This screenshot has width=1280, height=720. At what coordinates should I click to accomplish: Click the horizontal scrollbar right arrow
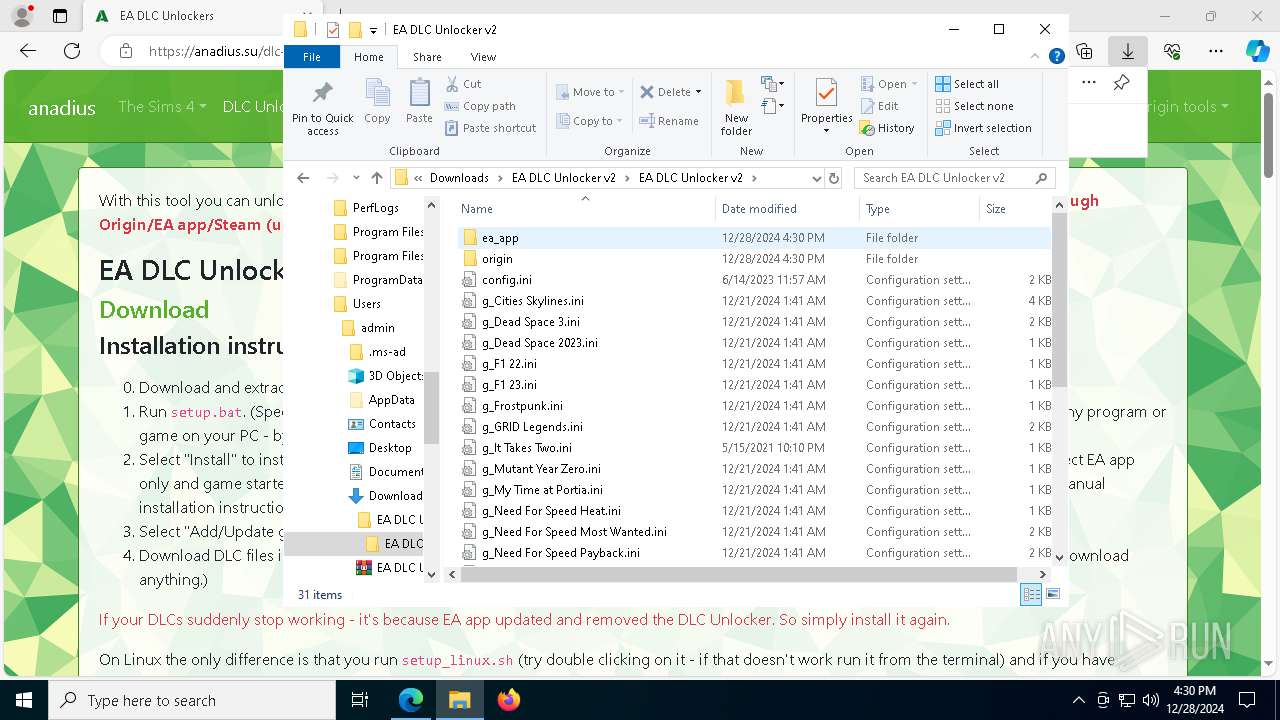pyautogui.click(x=1042, y=575)
